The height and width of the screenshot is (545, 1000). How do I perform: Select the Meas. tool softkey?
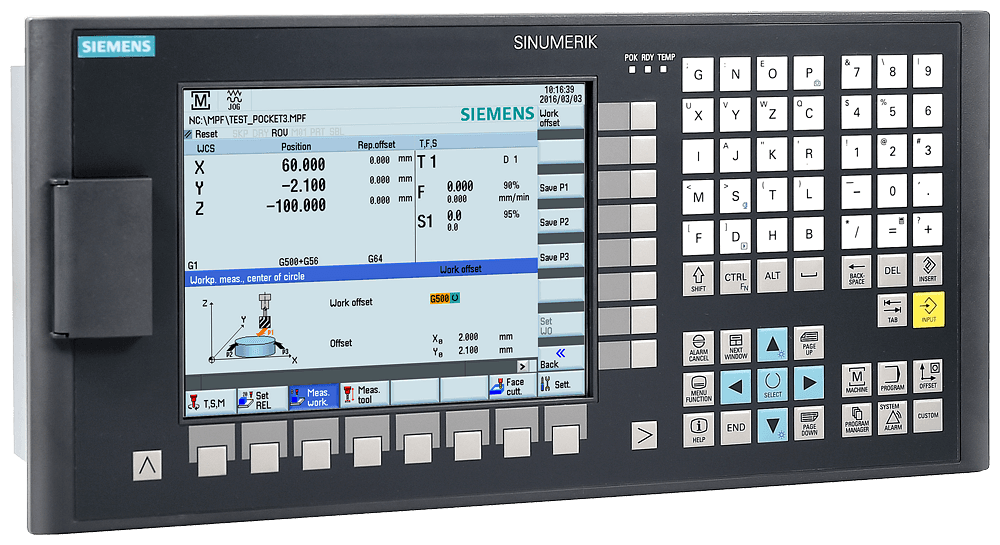pyautogui.click(x=364, y=394)
